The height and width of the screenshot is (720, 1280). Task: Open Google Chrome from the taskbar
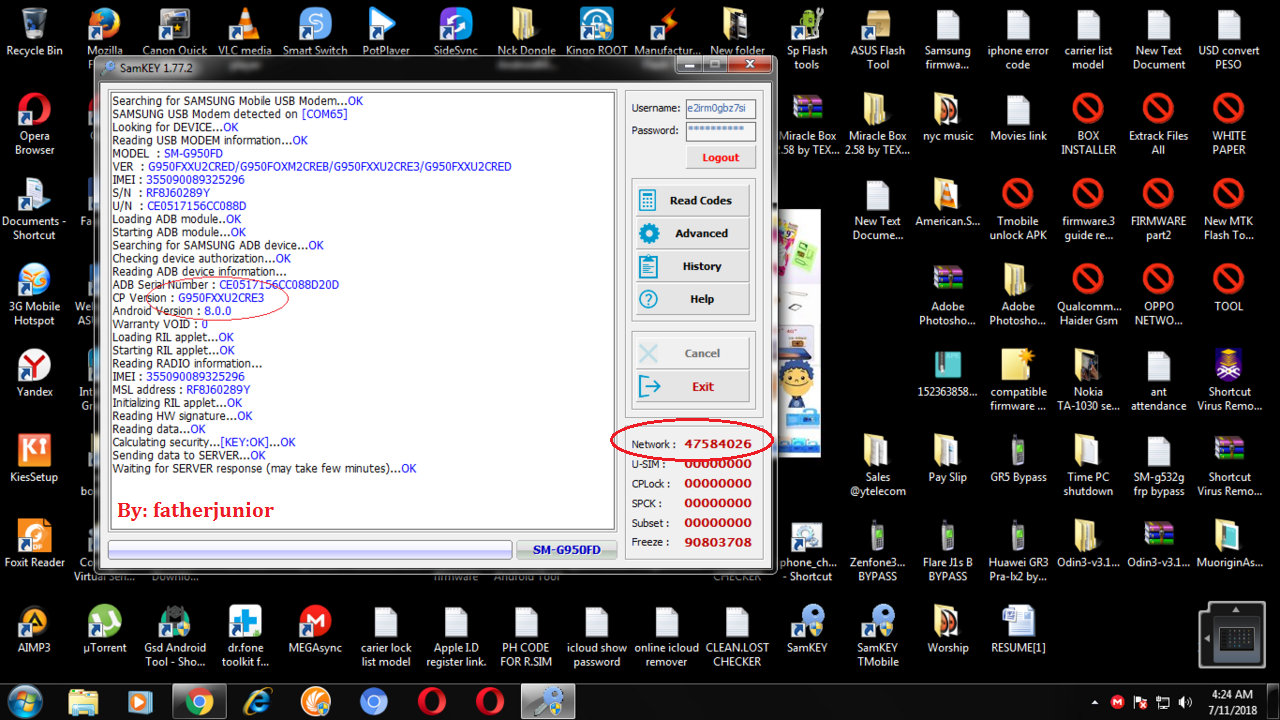point(199,701)
